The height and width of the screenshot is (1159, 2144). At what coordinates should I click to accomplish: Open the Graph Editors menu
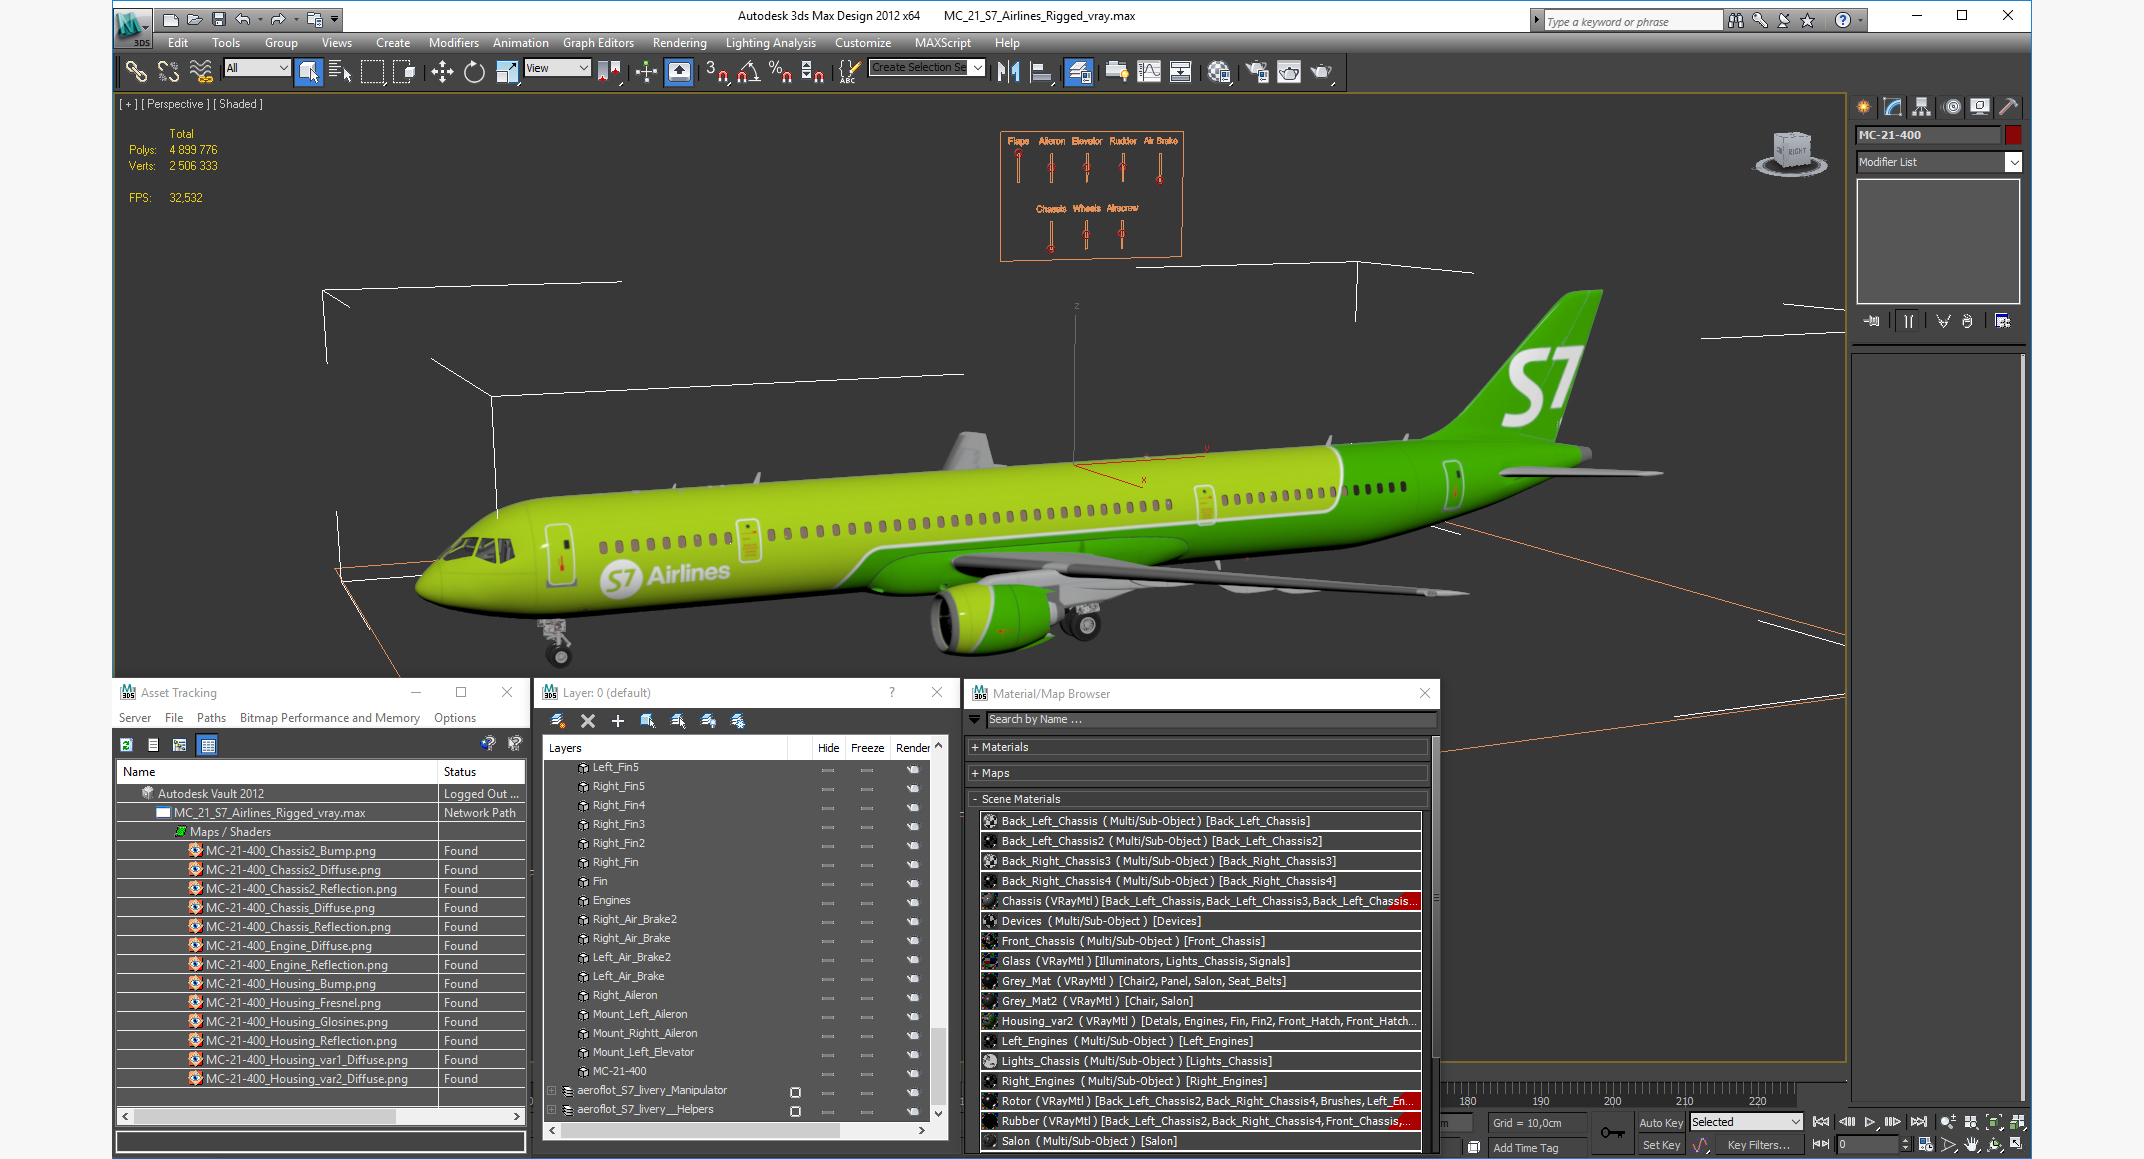[598, 43]
